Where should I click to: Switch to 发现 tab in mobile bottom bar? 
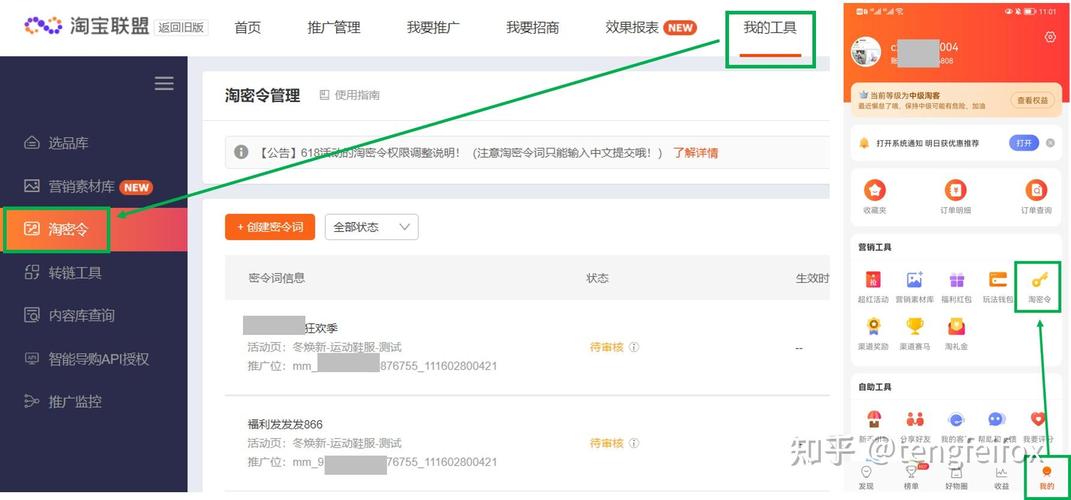pos(866,477)
